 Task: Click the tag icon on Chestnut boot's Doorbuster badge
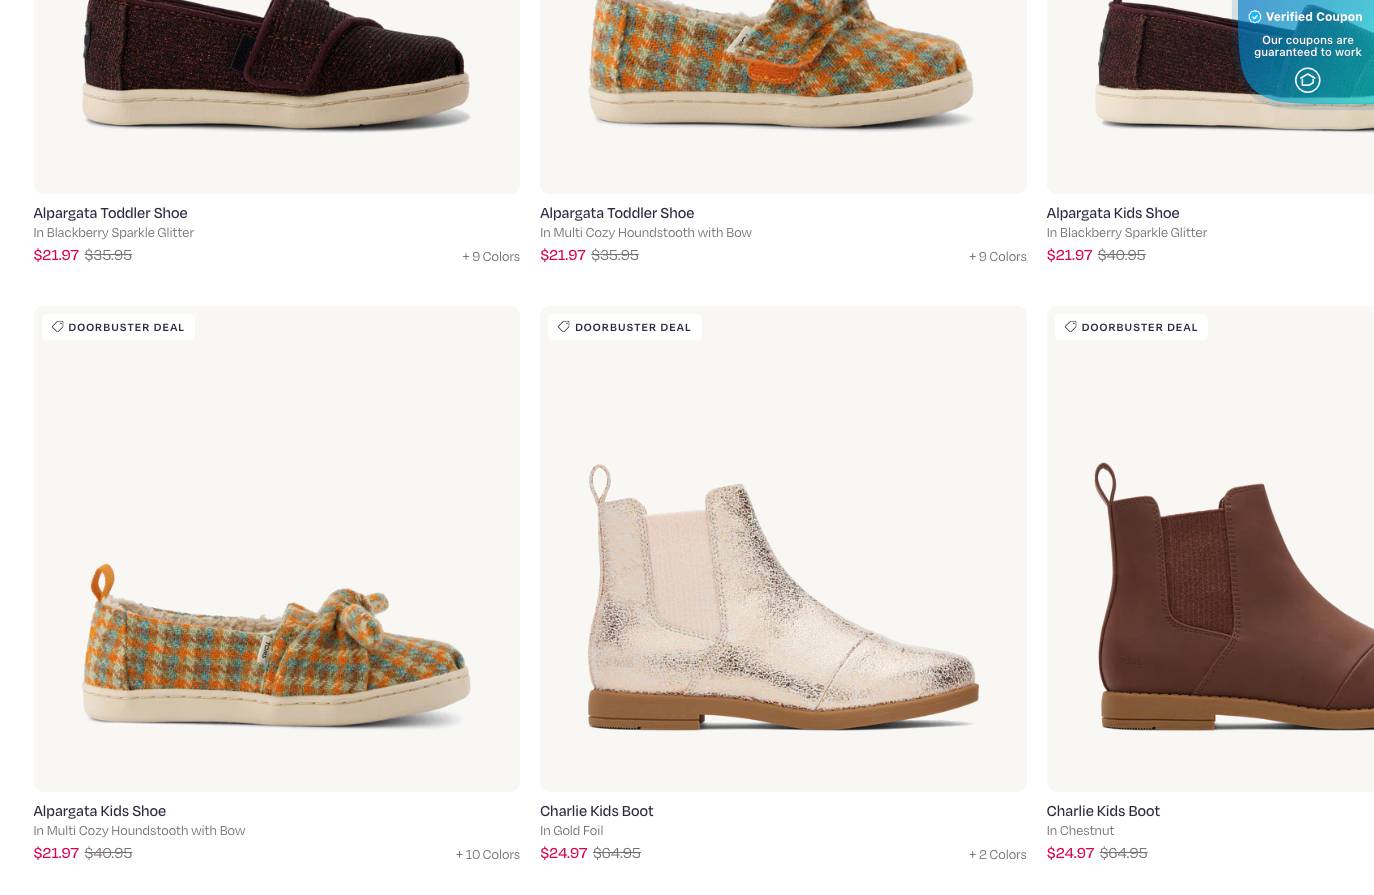pyautogui.click(x=1071, y=327)
